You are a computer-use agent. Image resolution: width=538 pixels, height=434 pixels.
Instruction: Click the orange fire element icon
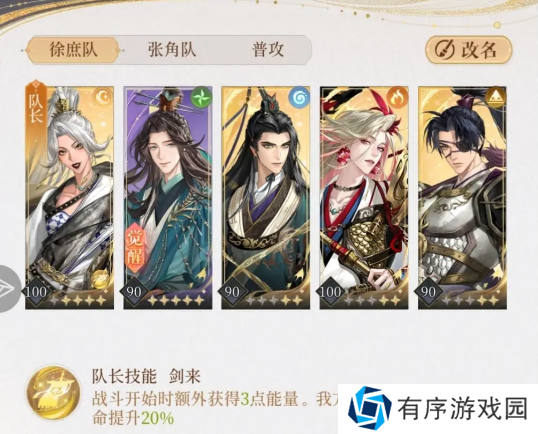coord(398,97)
